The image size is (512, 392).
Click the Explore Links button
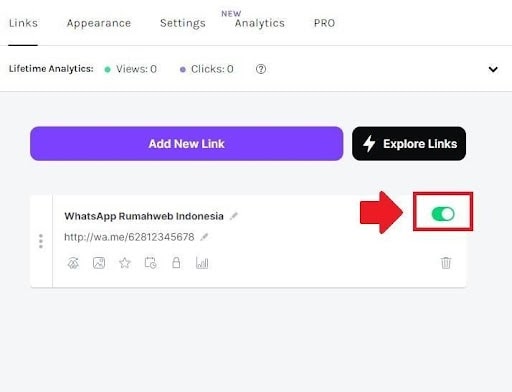[409, 144]
